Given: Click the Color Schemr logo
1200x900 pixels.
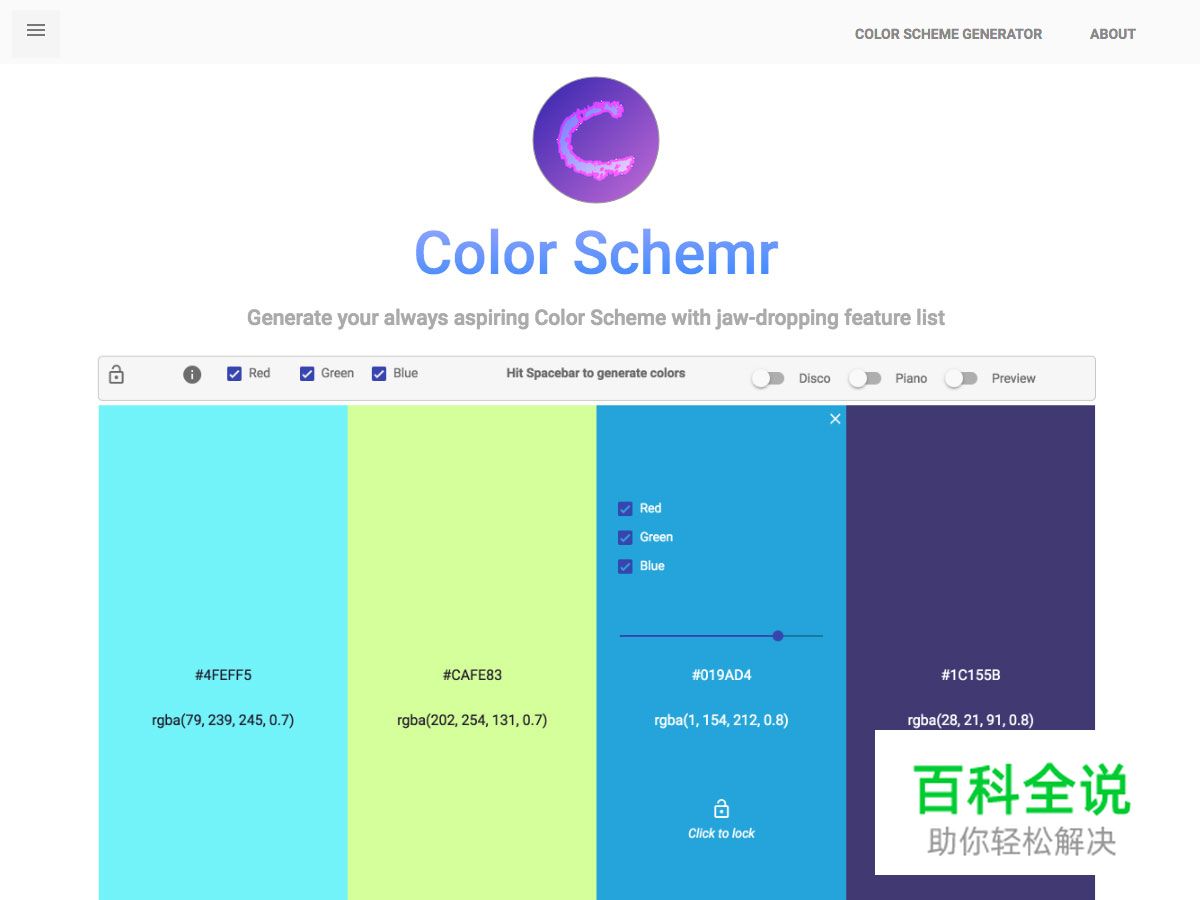Looking at the screenshot, I should coord(595,139).
